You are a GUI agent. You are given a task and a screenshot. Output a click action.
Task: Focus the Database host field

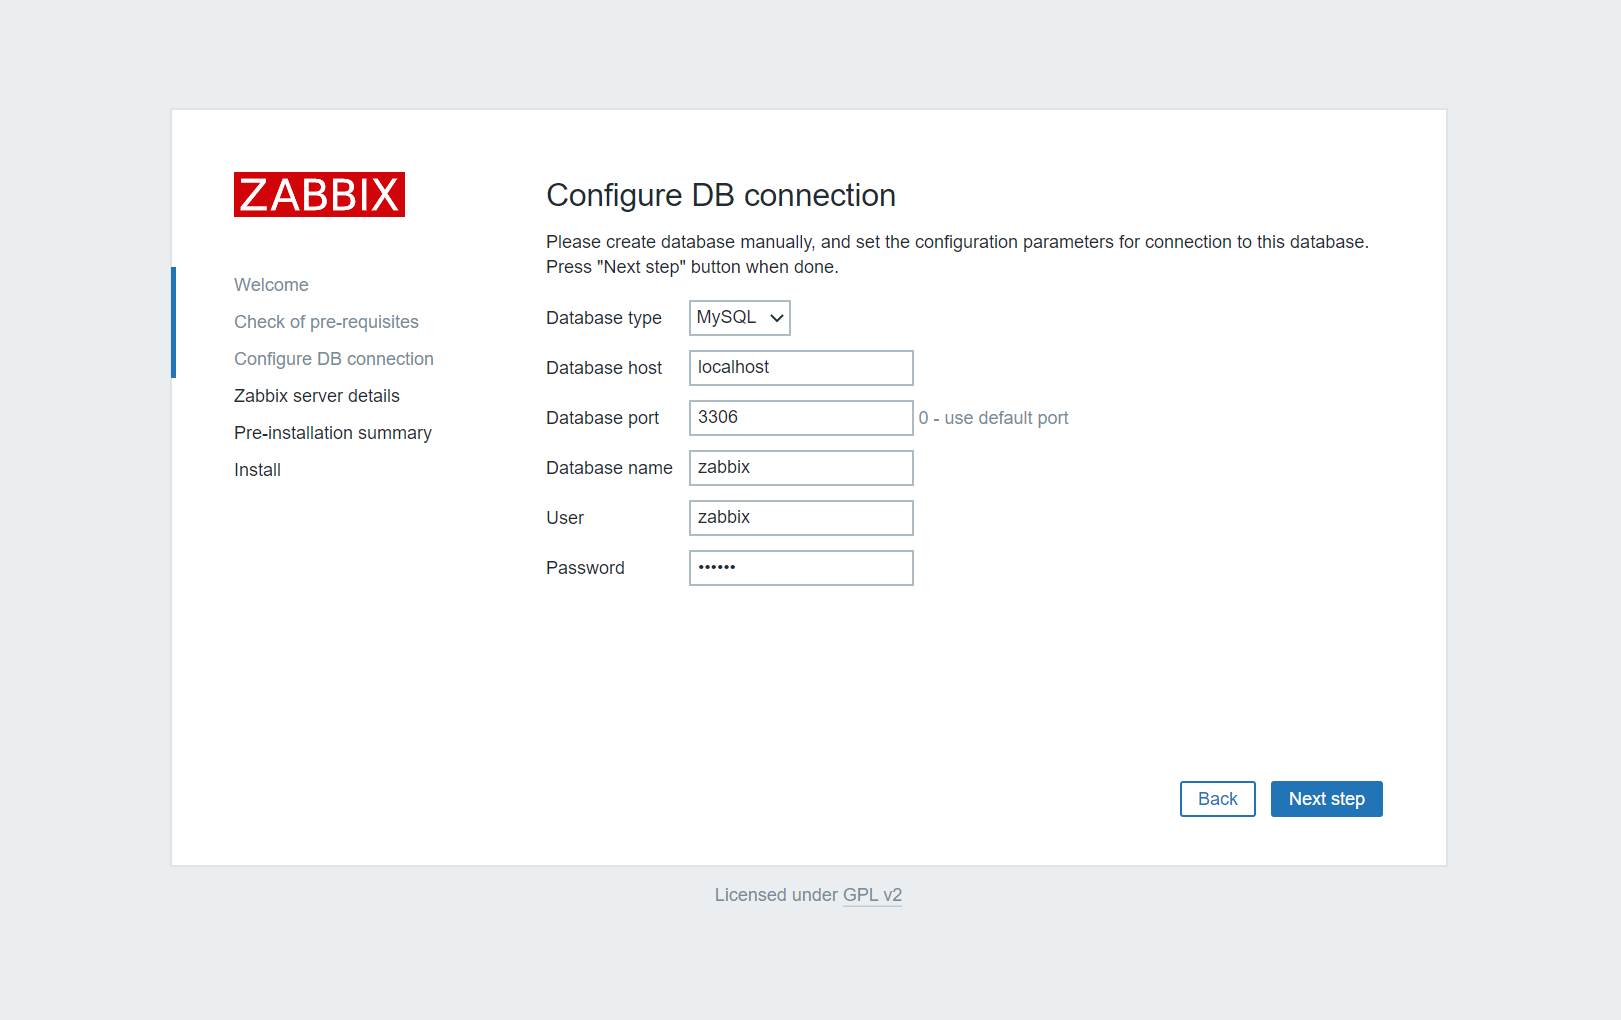pos(801,368)
